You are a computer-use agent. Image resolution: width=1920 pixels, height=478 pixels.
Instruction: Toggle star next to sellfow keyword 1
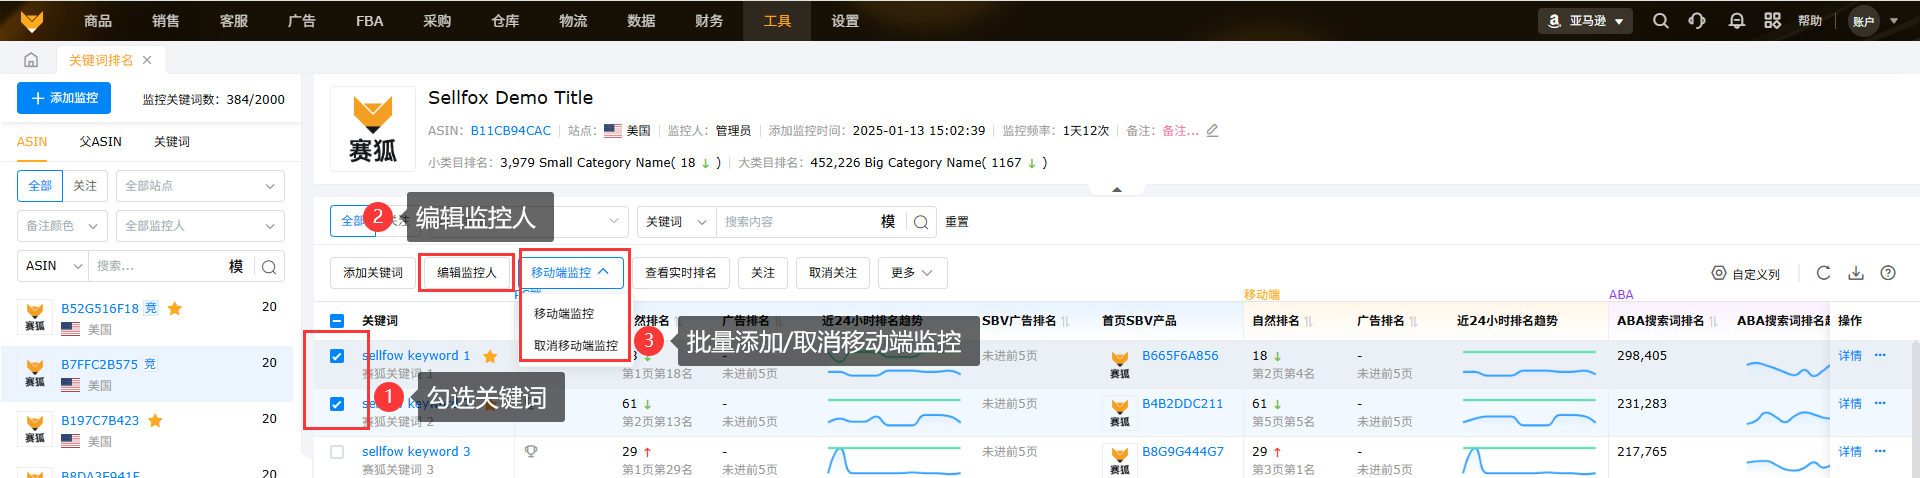[x=490, y=356]
